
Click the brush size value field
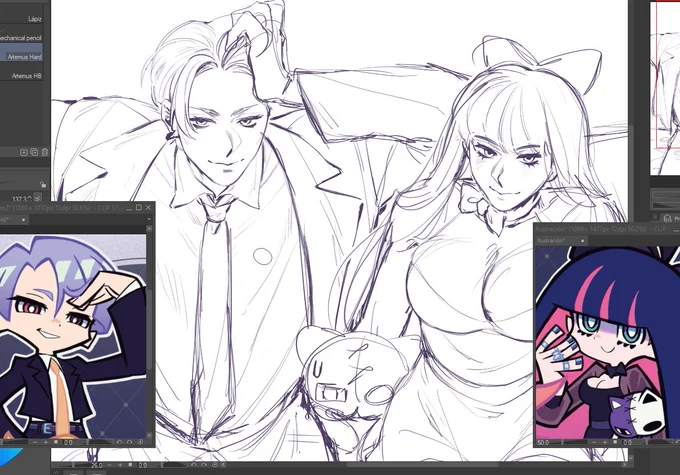tap(22, 199)
